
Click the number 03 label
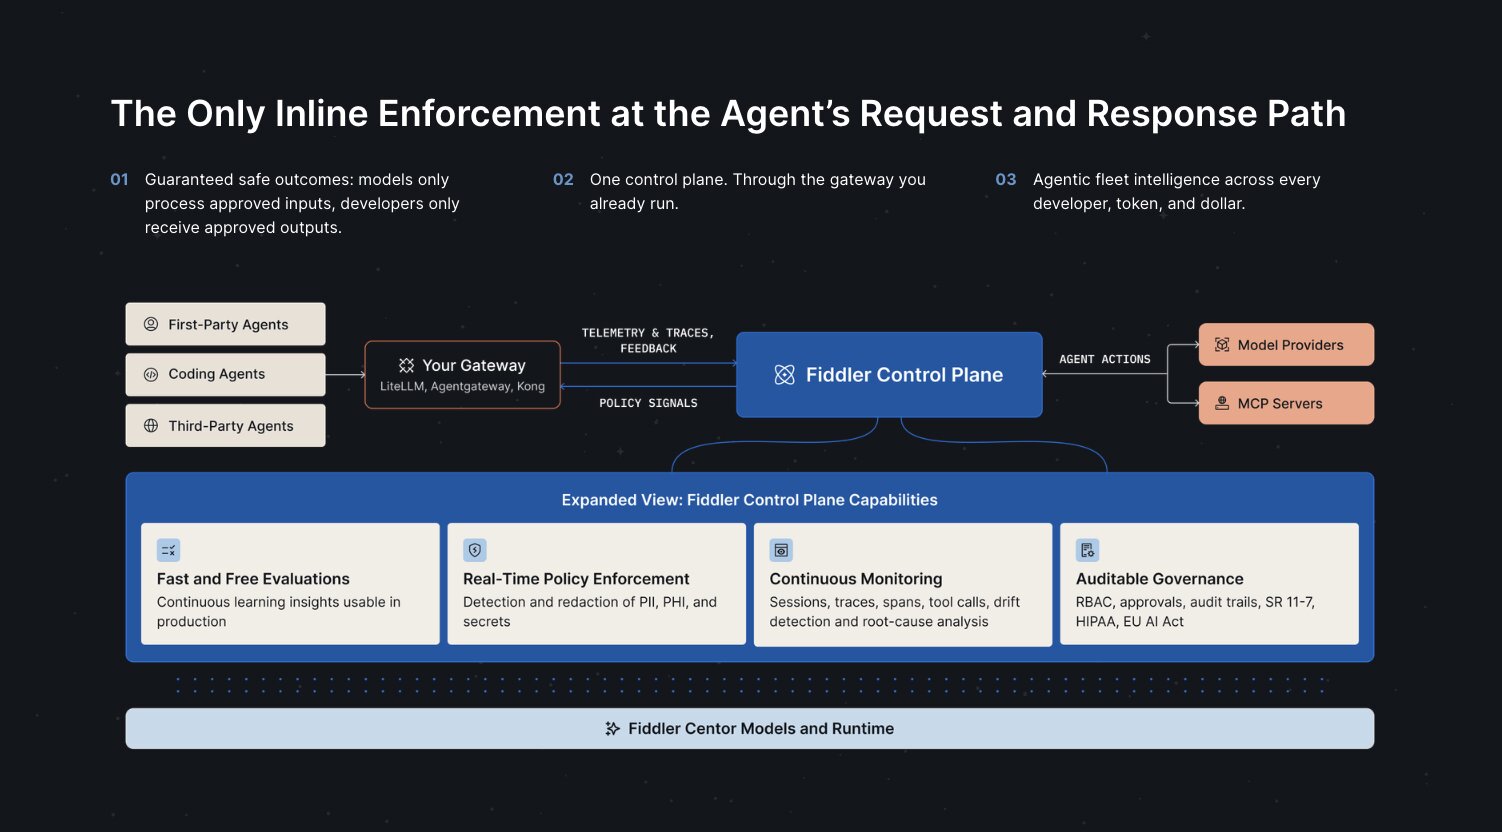pyautogui.click(x=1006, y=180)
